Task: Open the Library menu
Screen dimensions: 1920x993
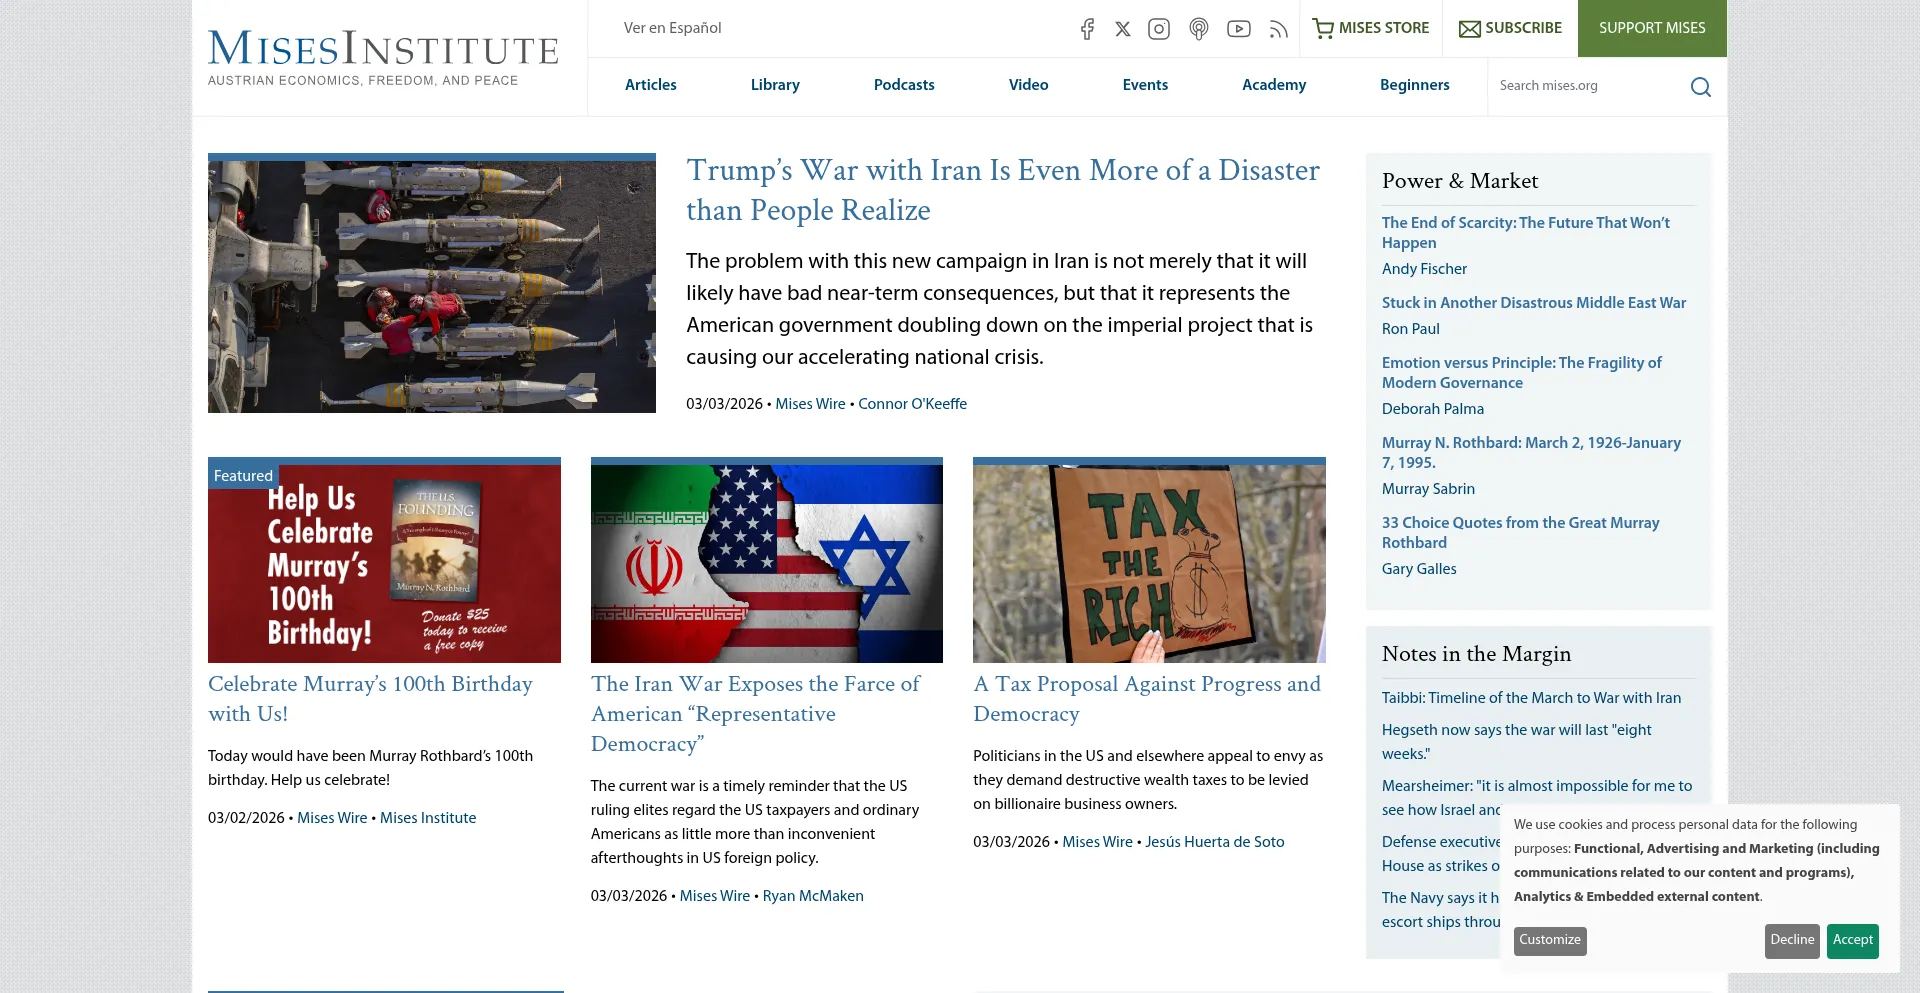Action: click(775, 85)
